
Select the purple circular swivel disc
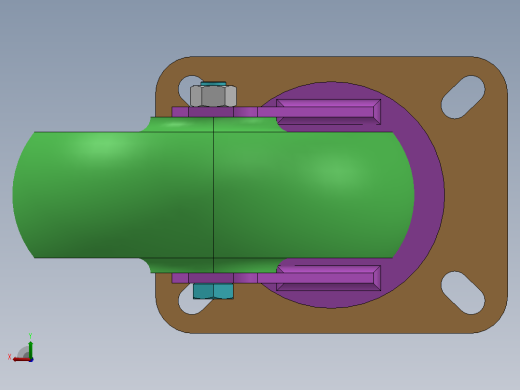click(x=430, y=195)
